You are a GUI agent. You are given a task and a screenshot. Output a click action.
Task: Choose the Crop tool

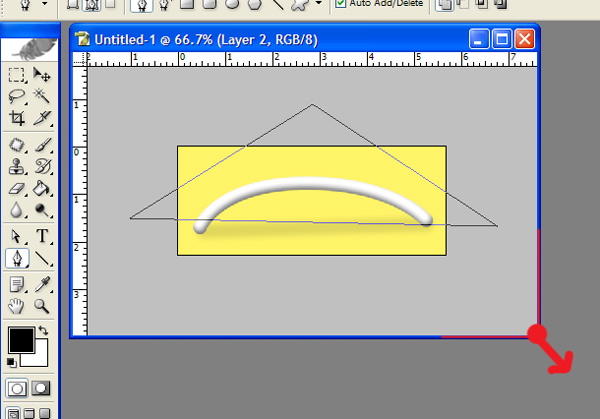[x=17, y=119]
